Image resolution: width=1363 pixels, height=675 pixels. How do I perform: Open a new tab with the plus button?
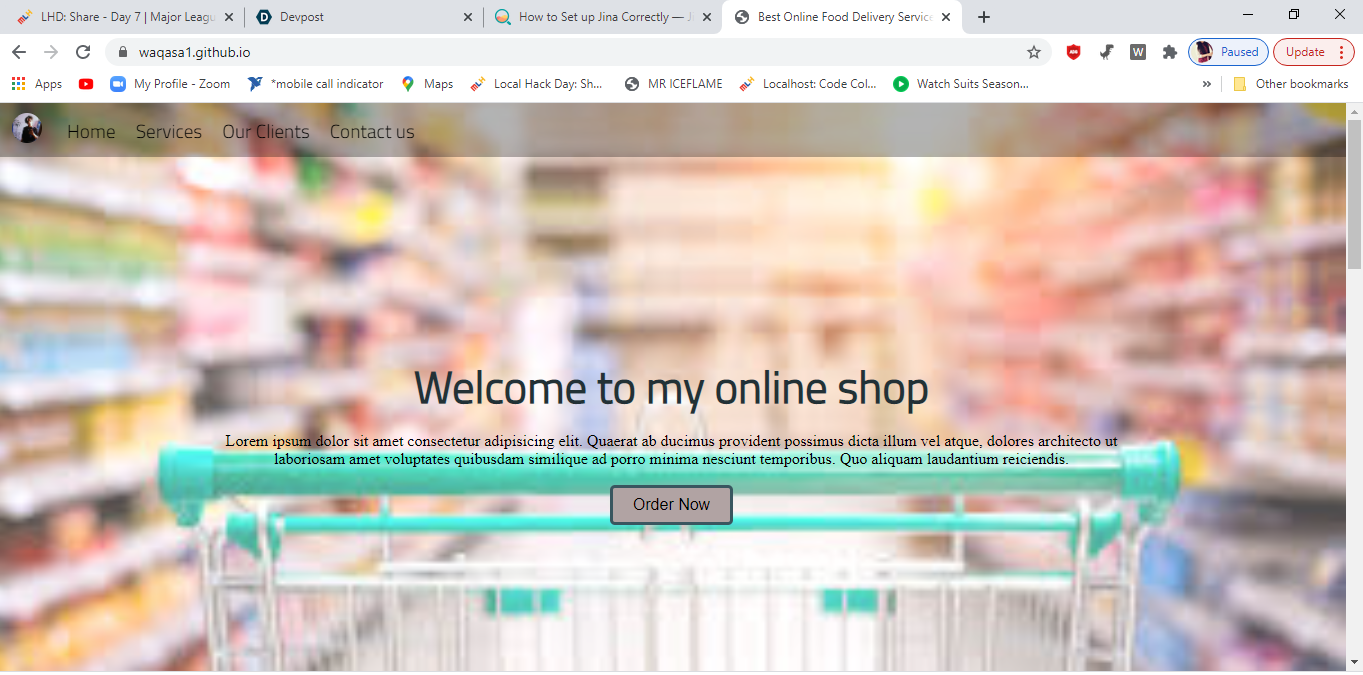click(984, 17)
